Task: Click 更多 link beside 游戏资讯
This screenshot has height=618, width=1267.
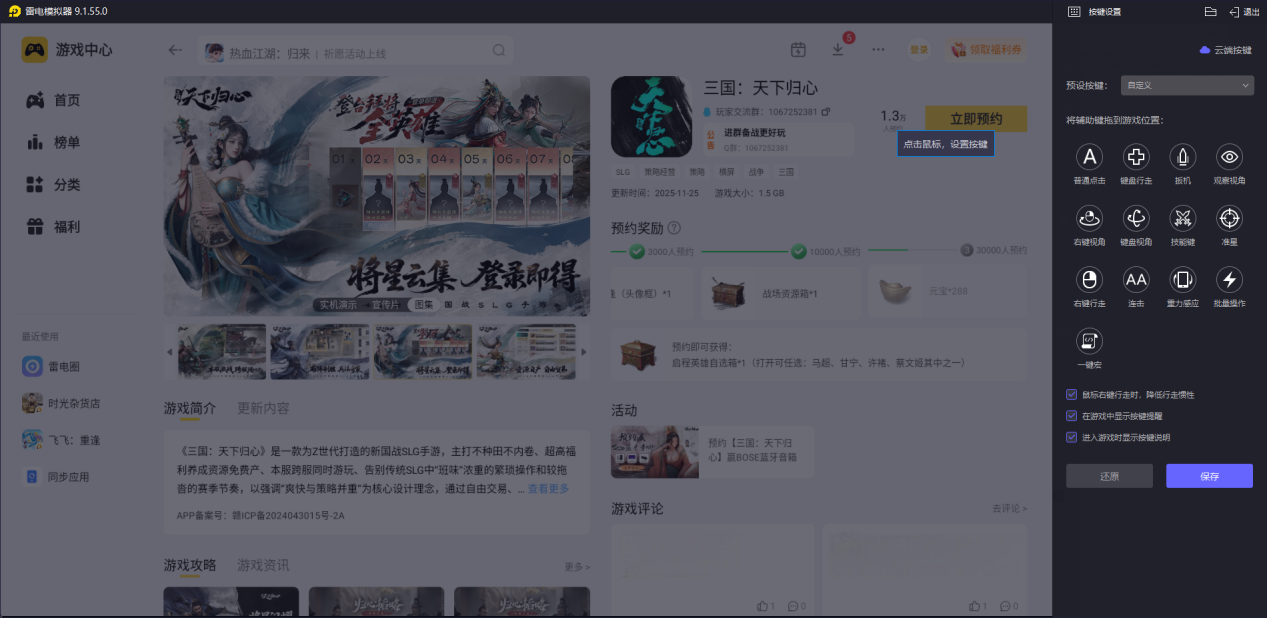Action: 577,567
